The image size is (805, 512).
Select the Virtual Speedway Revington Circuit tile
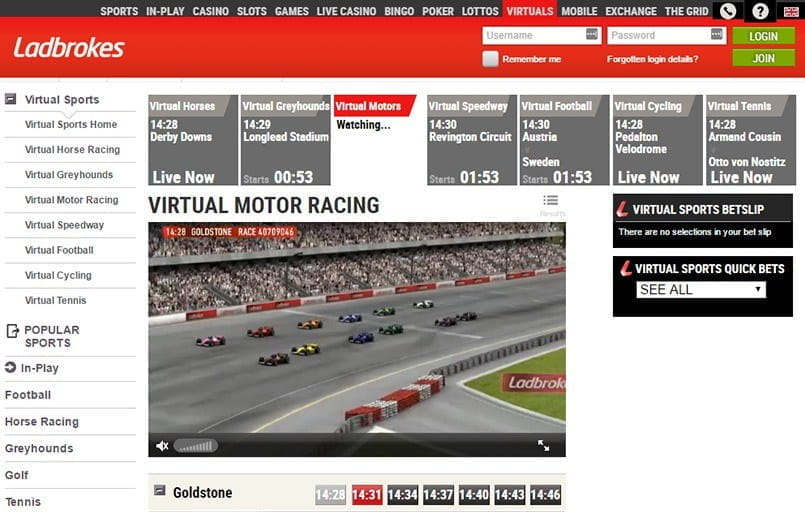point(472,140)
